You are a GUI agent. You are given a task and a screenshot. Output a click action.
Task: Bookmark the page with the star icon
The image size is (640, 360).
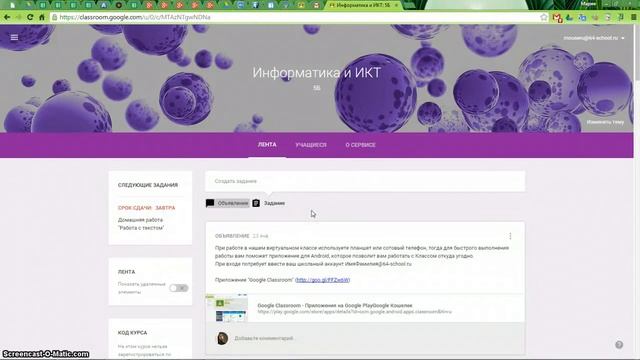point(543,17)
